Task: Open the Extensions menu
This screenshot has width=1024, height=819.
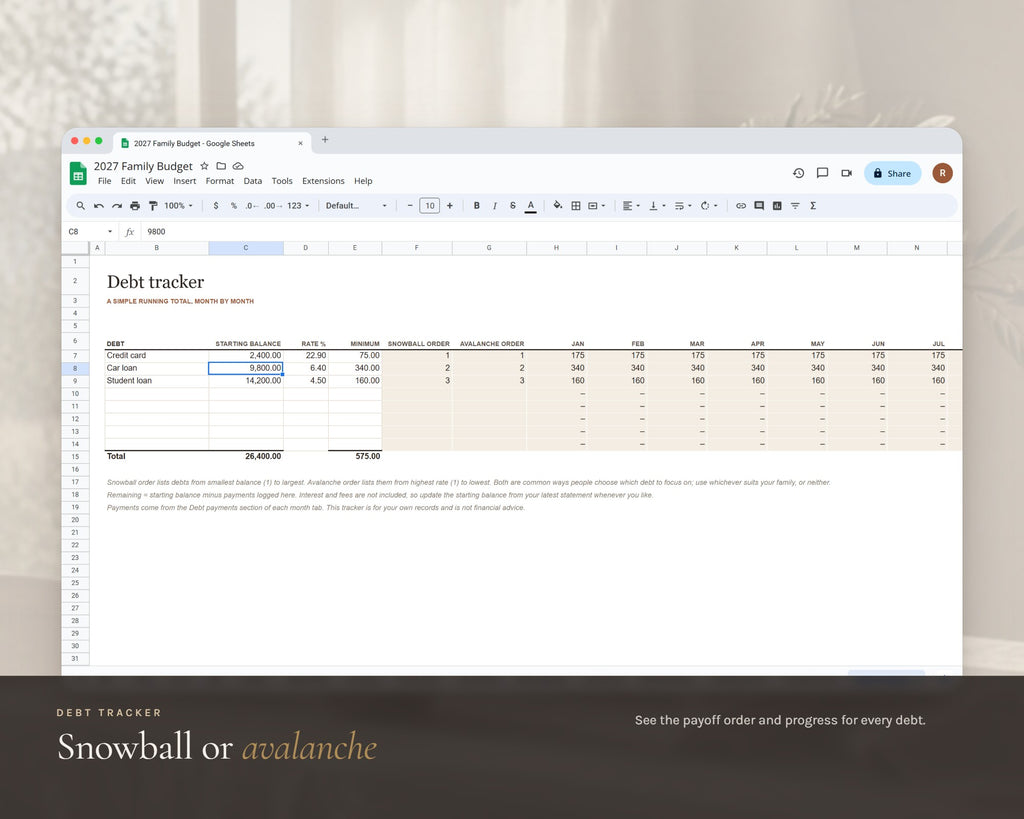Action: (323, 181)
